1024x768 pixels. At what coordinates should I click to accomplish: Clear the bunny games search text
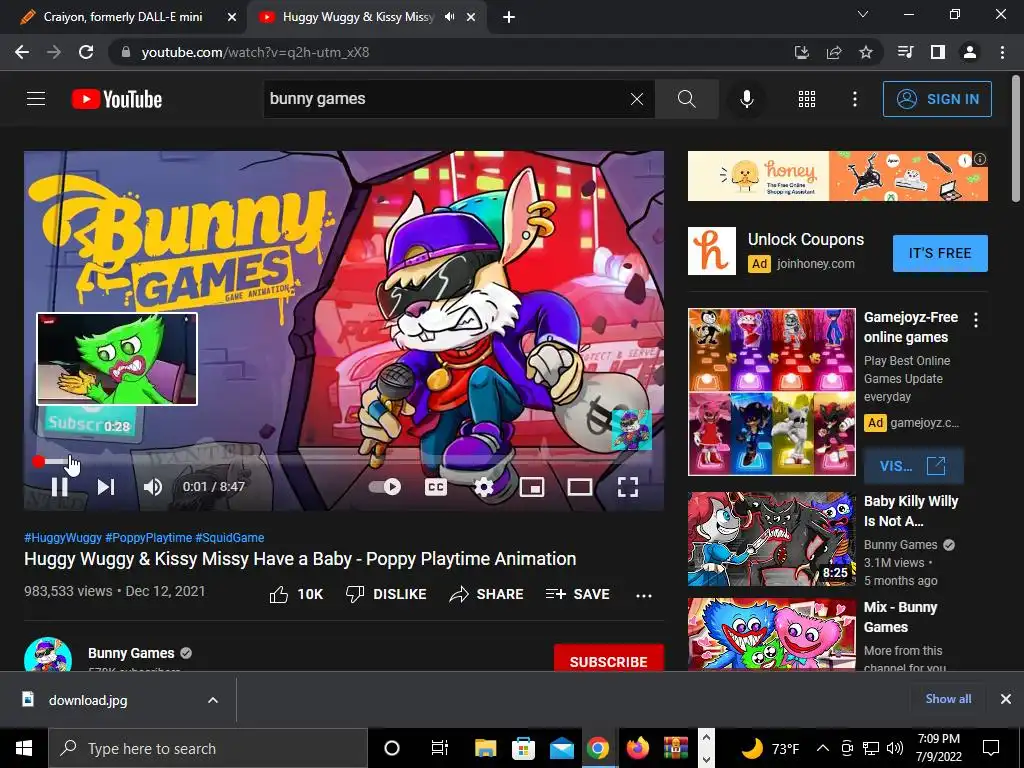(637, 99)
